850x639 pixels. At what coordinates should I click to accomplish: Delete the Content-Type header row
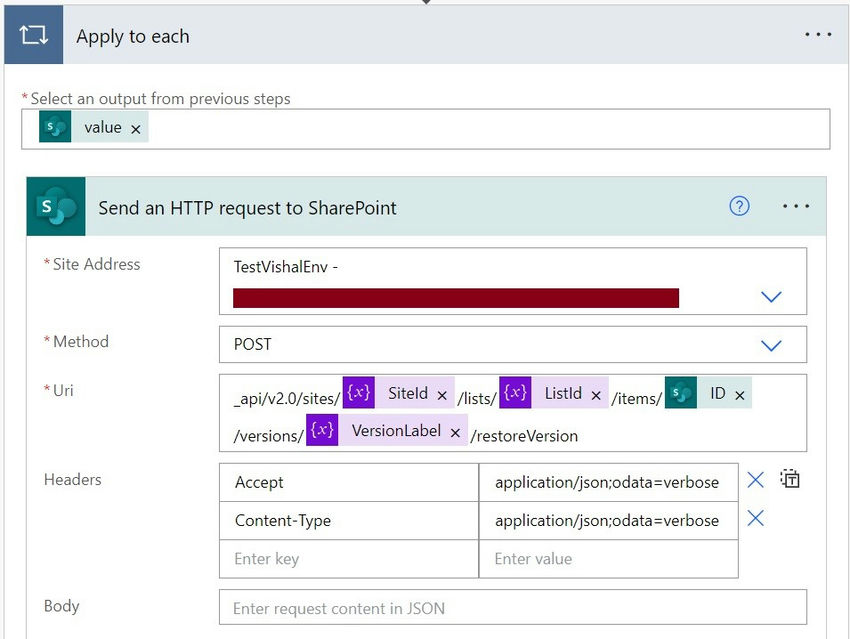pyautogui.click(x=755, y=518)
